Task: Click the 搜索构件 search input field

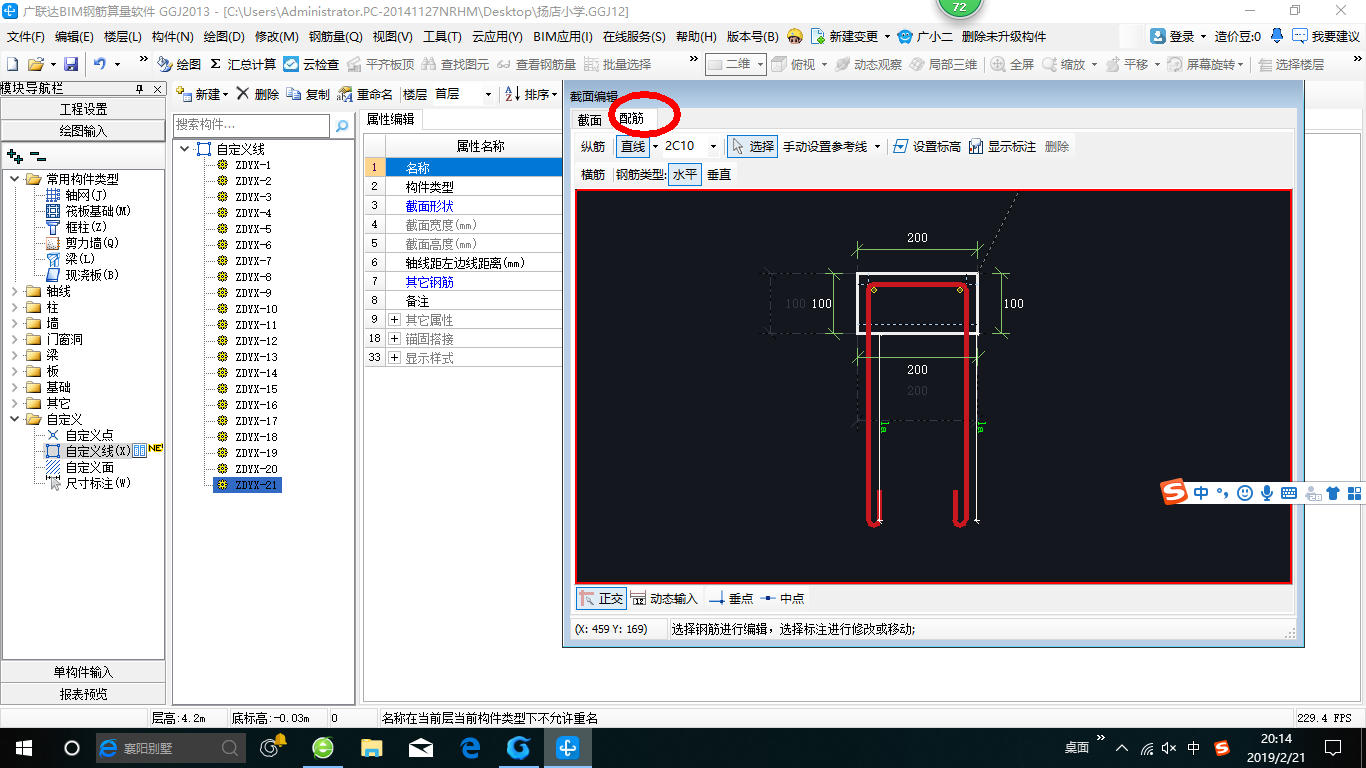Action: 251,125
